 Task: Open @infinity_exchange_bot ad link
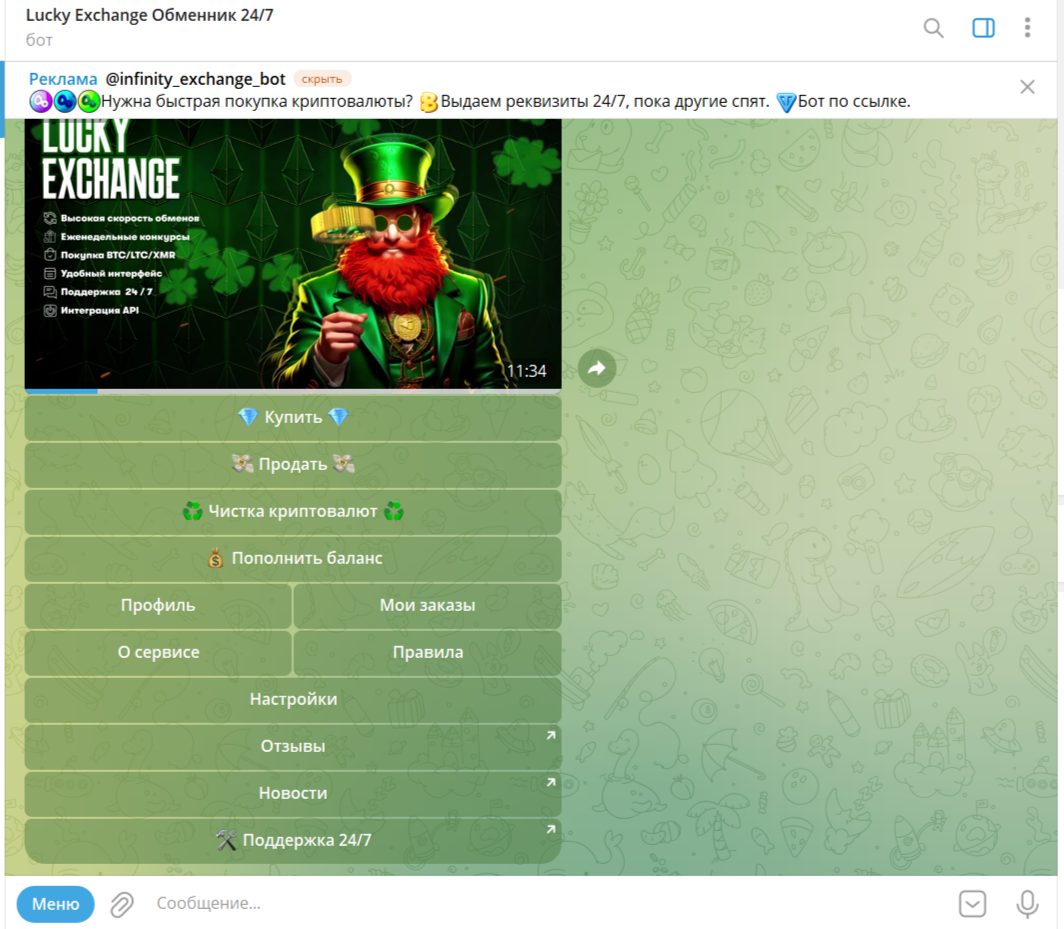coord(195,79)
